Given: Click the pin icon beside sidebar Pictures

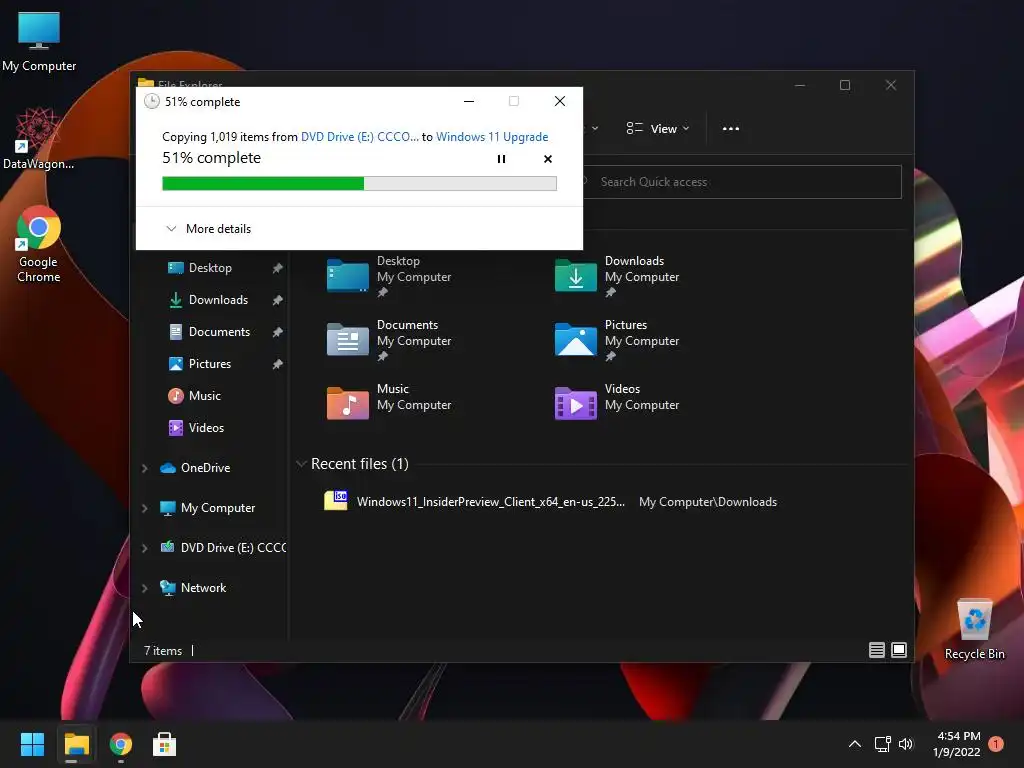Looking at the screenshot, I should click(278, 364).
